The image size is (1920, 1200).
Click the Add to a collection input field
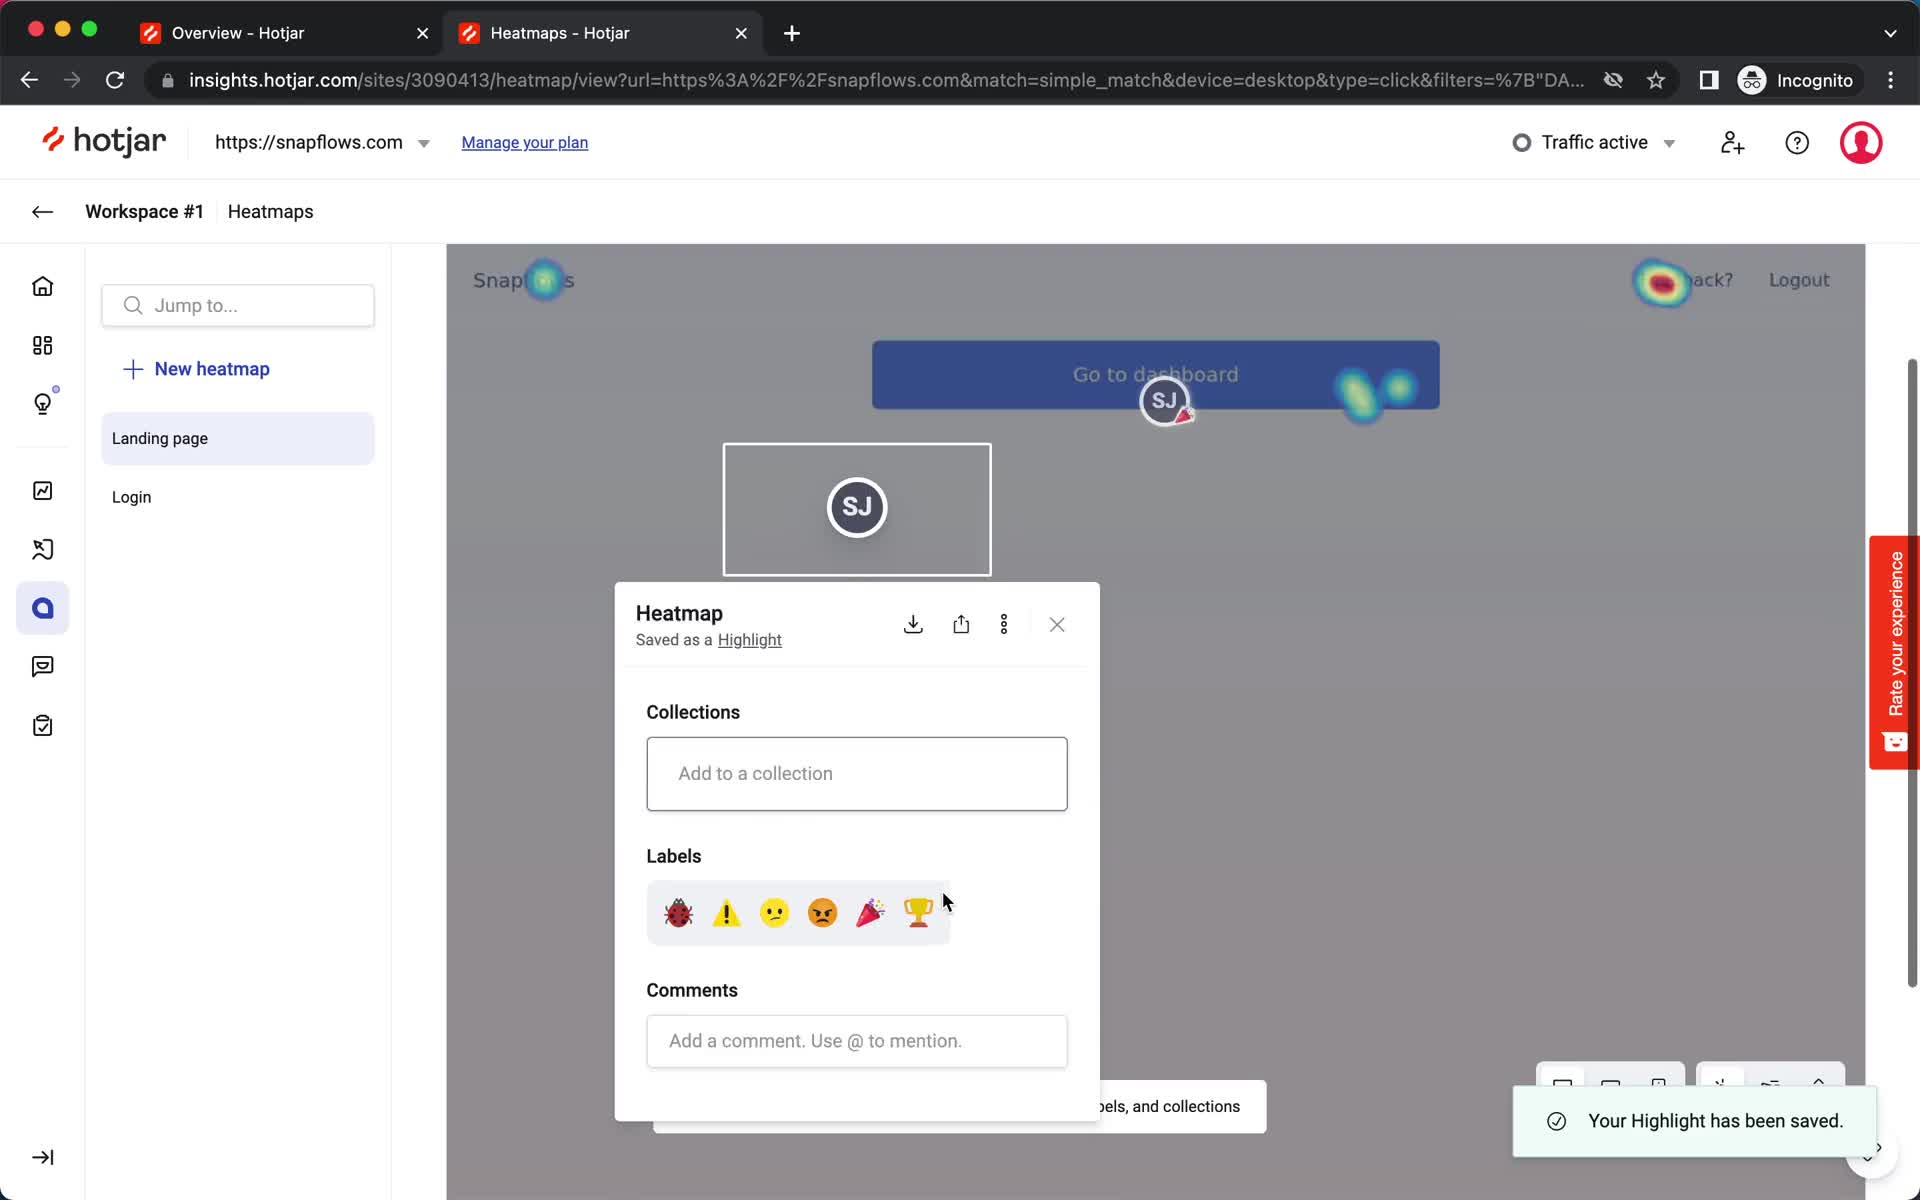tap(857, 773)
